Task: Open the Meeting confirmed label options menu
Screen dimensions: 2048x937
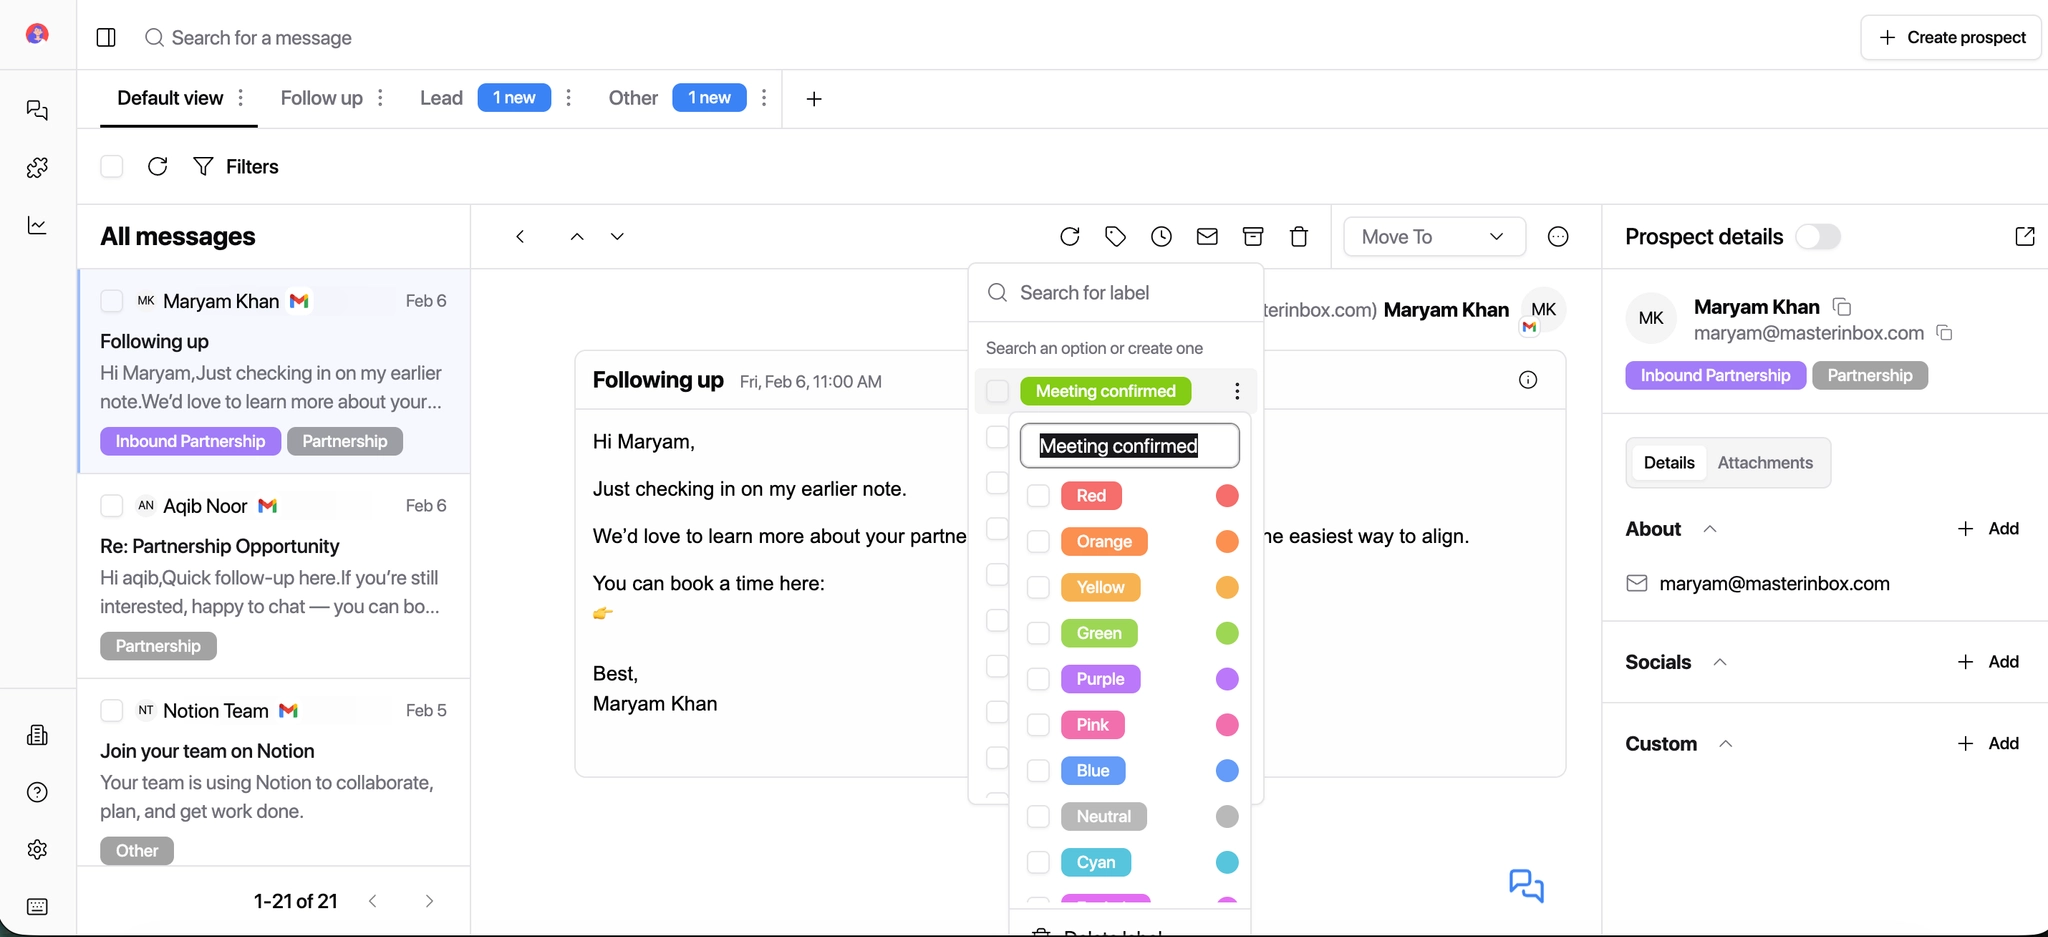Action: tap(1237, 391)
